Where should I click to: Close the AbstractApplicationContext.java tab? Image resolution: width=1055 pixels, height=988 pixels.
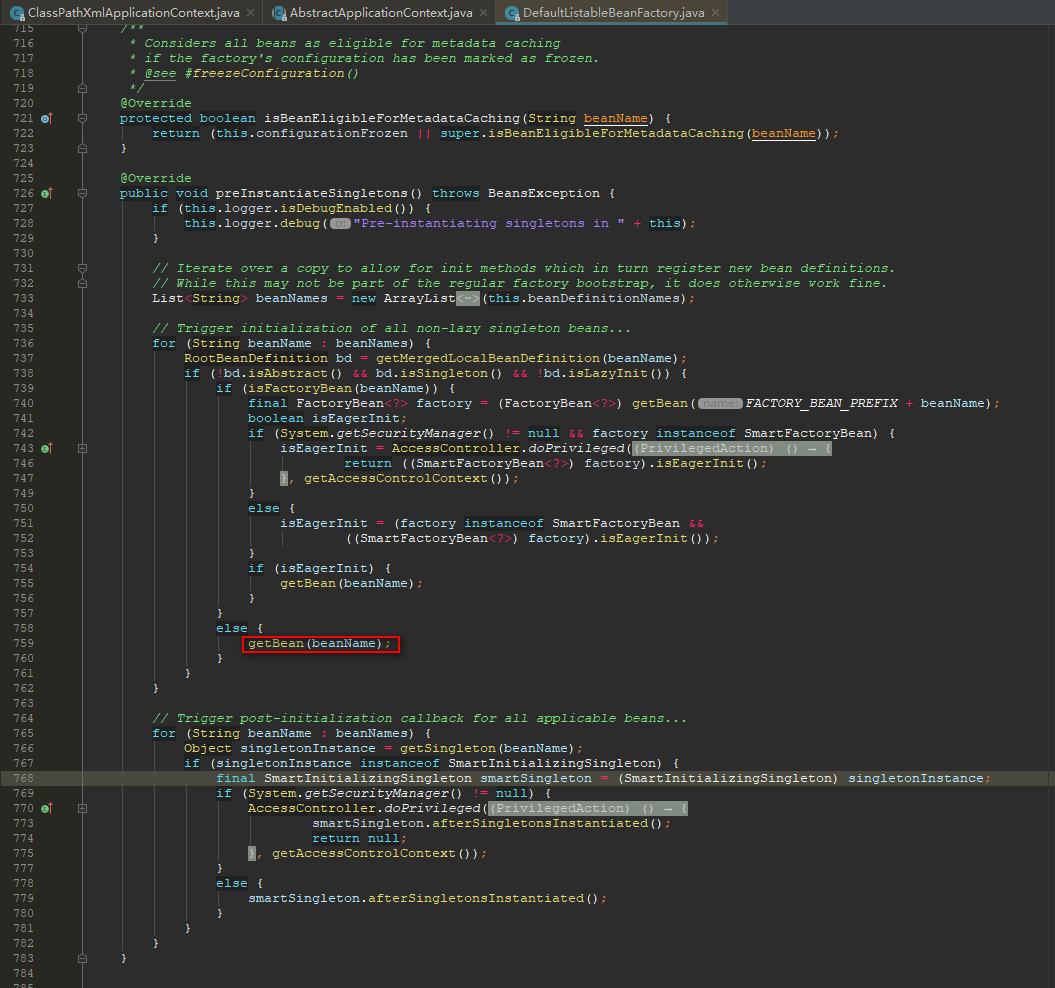point(483,13)
